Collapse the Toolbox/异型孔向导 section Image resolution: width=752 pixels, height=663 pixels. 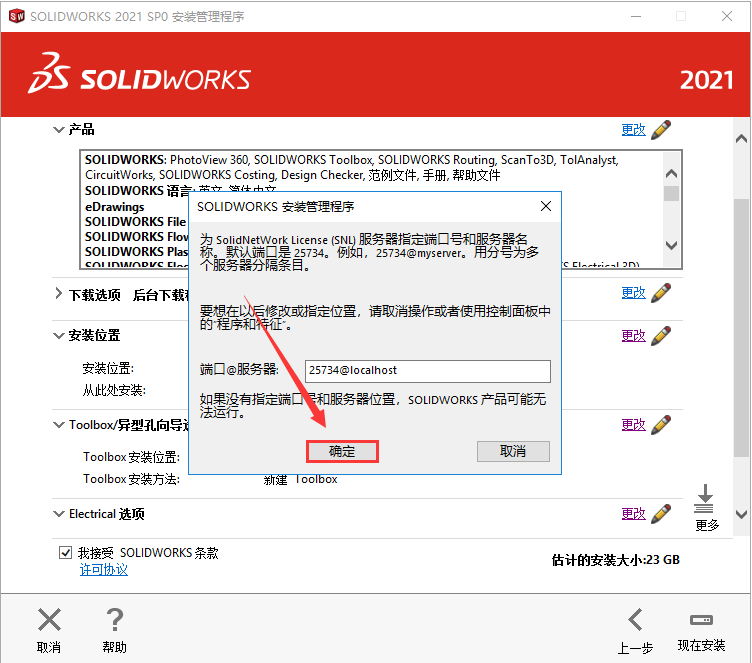click(59, 425)
